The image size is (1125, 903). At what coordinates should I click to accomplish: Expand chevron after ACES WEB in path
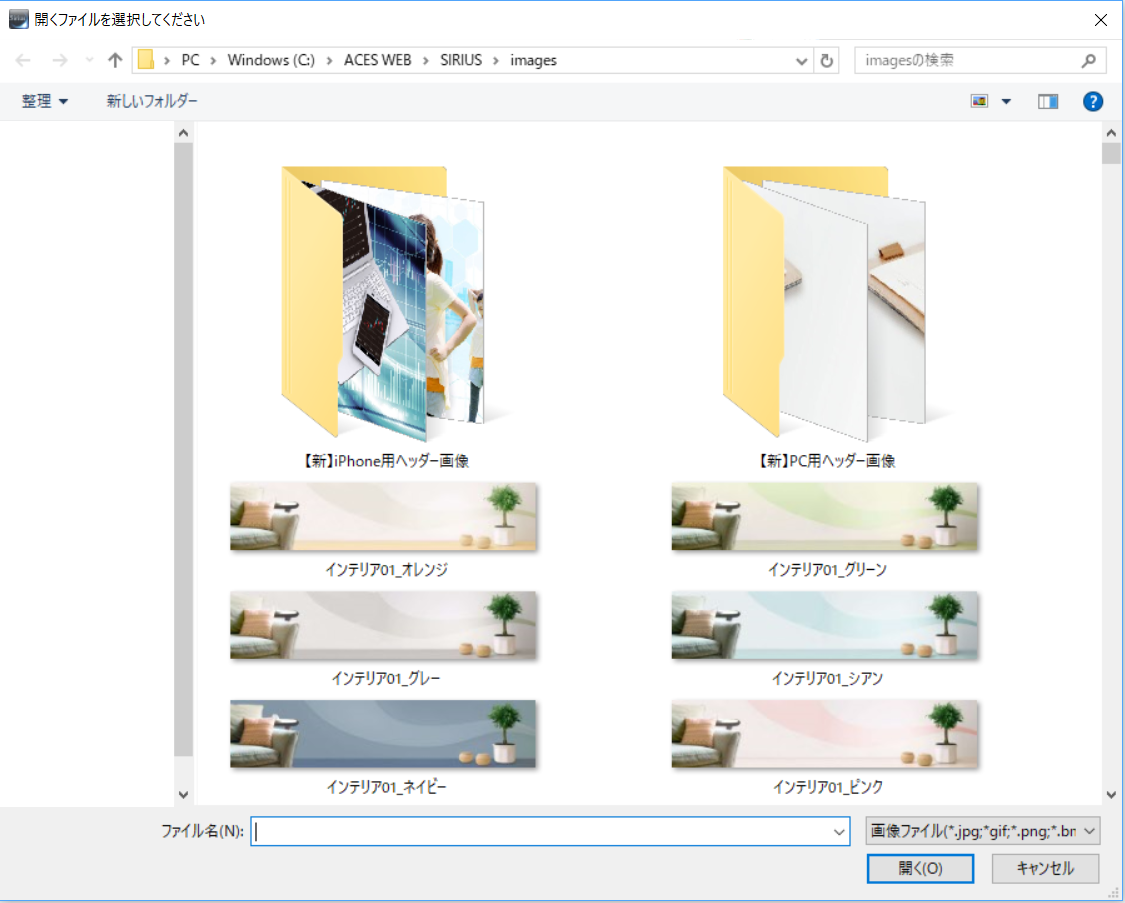425,60
